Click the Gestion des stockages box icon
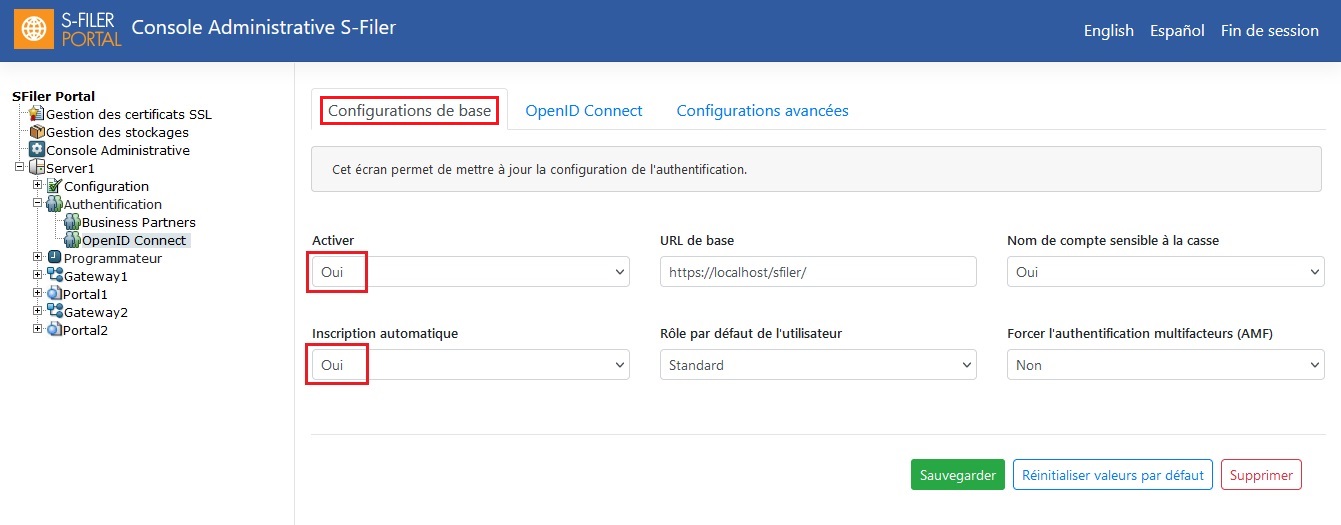The height and width of the screenshot is (525, 1341). [x=37, y=132]
